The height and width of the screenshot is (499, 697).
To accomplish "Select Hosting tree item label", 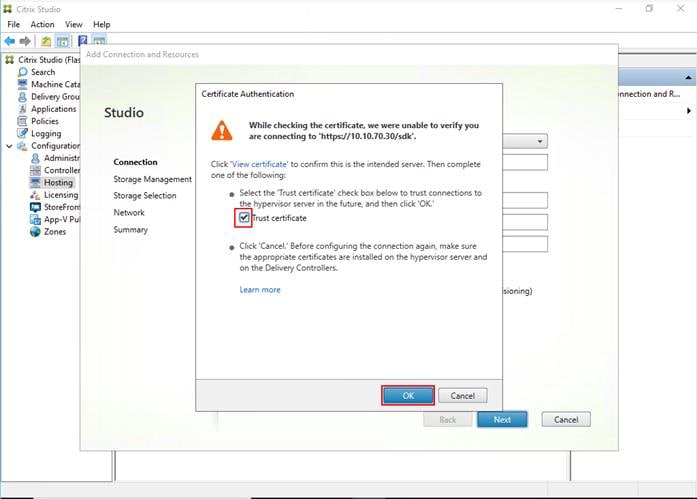I will coord(58,182).
